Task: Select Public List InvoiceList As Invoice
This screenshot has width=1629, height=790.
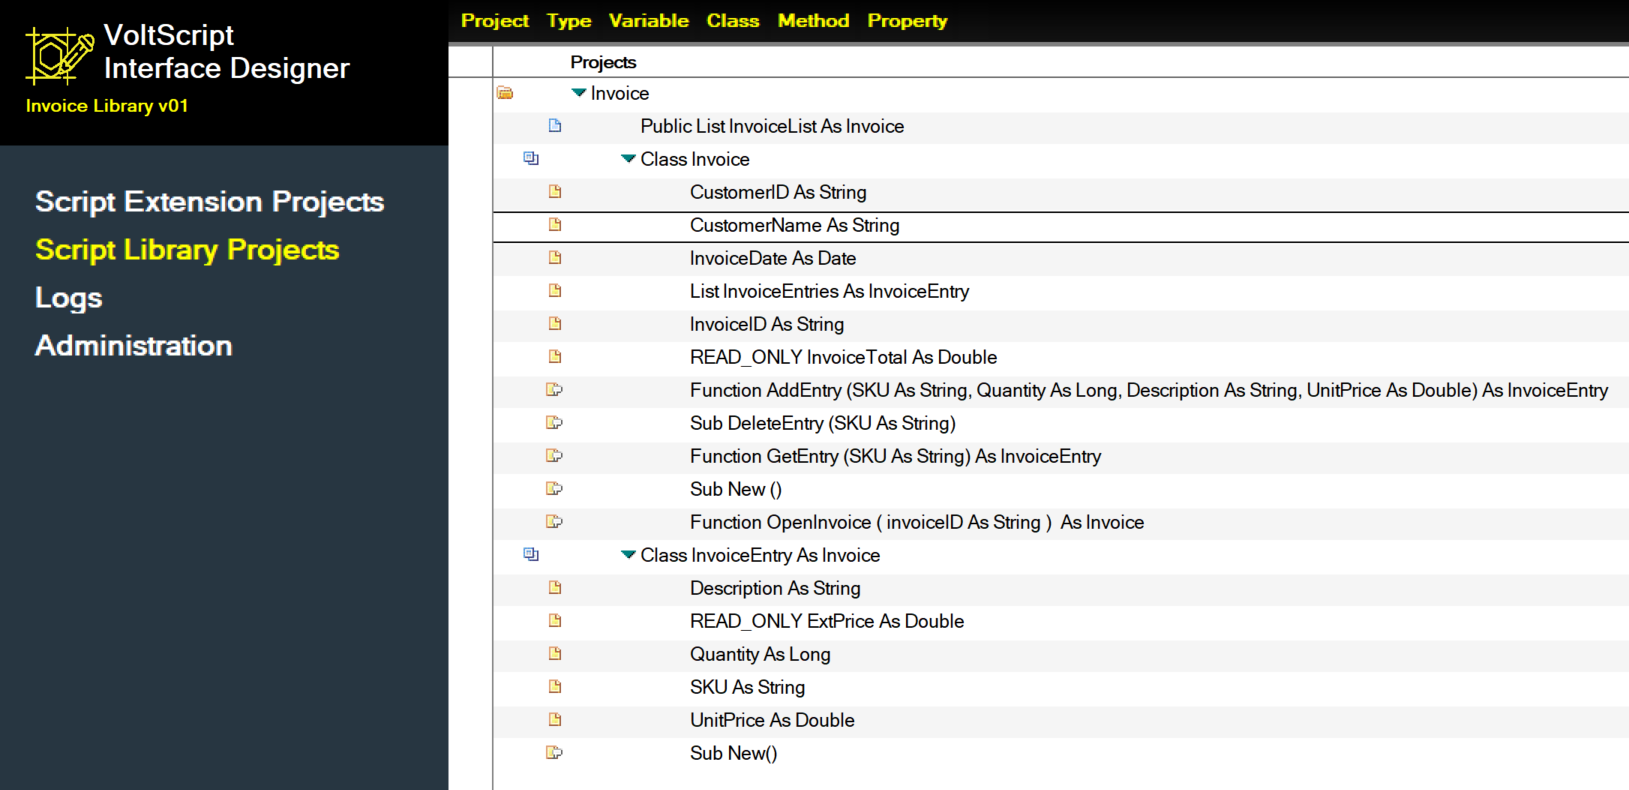Action: pos(772,126)
